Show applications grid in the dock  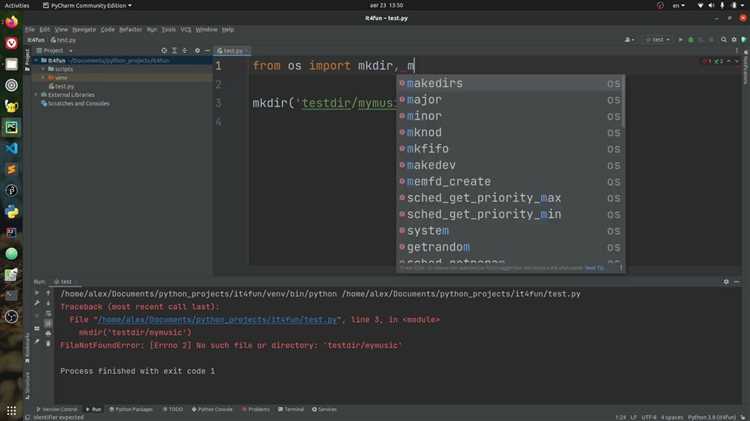pyautogui.click(x=11, y=410)
